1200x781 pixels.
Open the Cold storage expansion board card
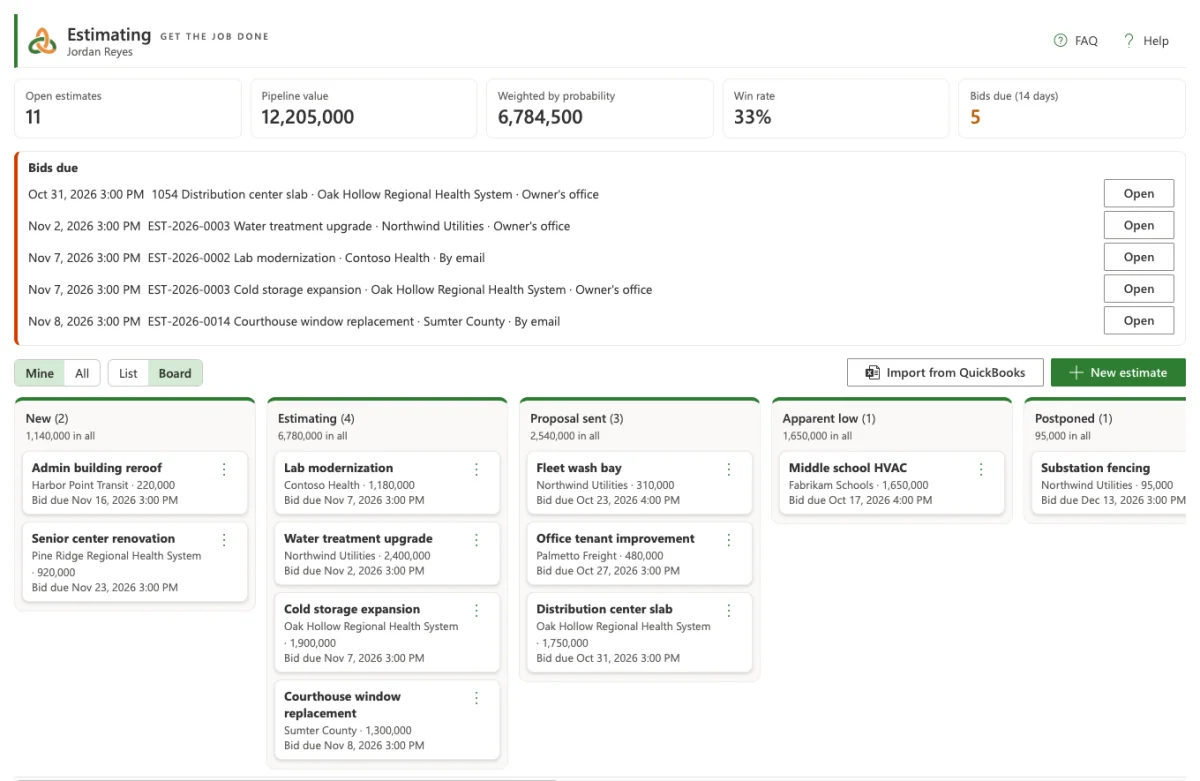pos(386,633)
